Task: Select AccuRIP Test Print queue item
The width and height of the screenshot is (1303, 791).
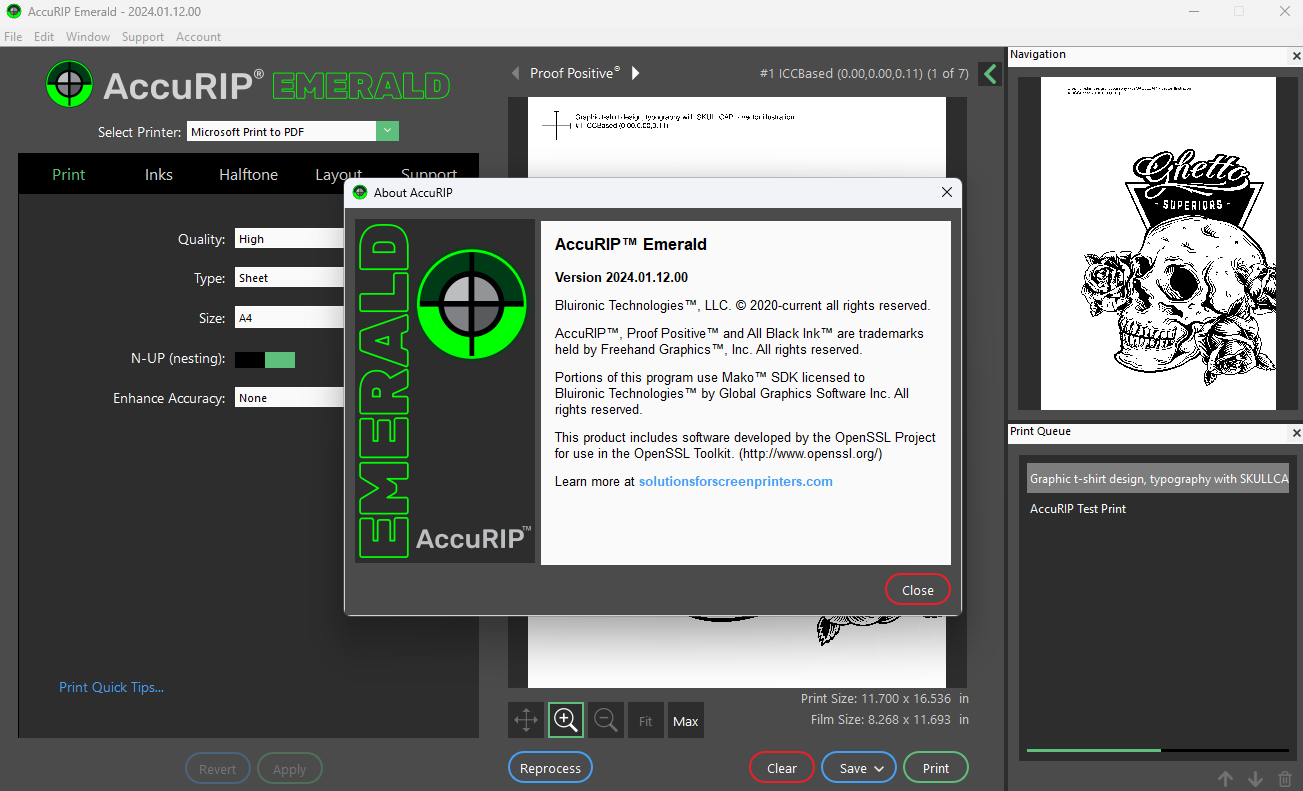Action: 1078,509
